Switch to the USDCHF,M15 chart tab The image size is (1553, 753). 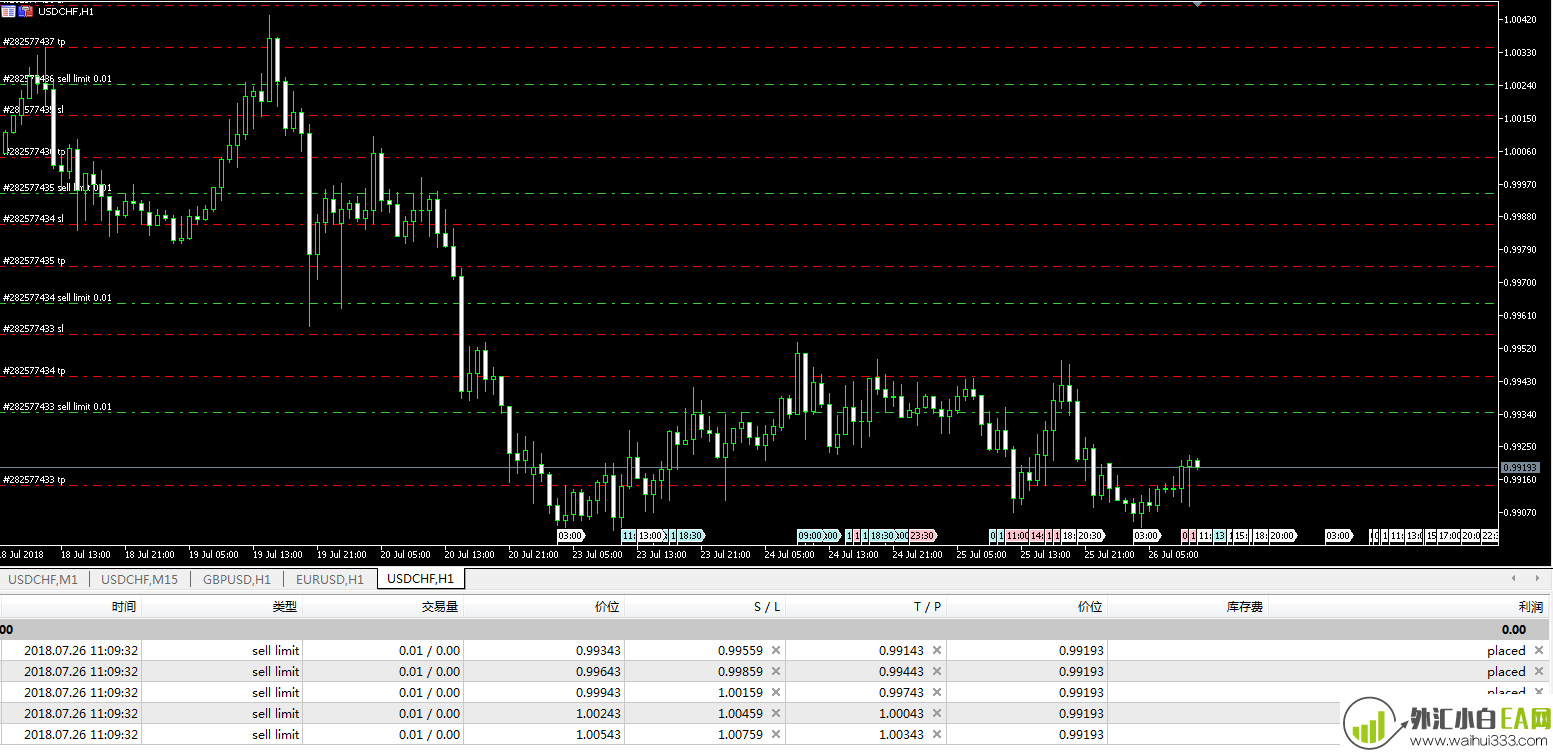[139, 579]
